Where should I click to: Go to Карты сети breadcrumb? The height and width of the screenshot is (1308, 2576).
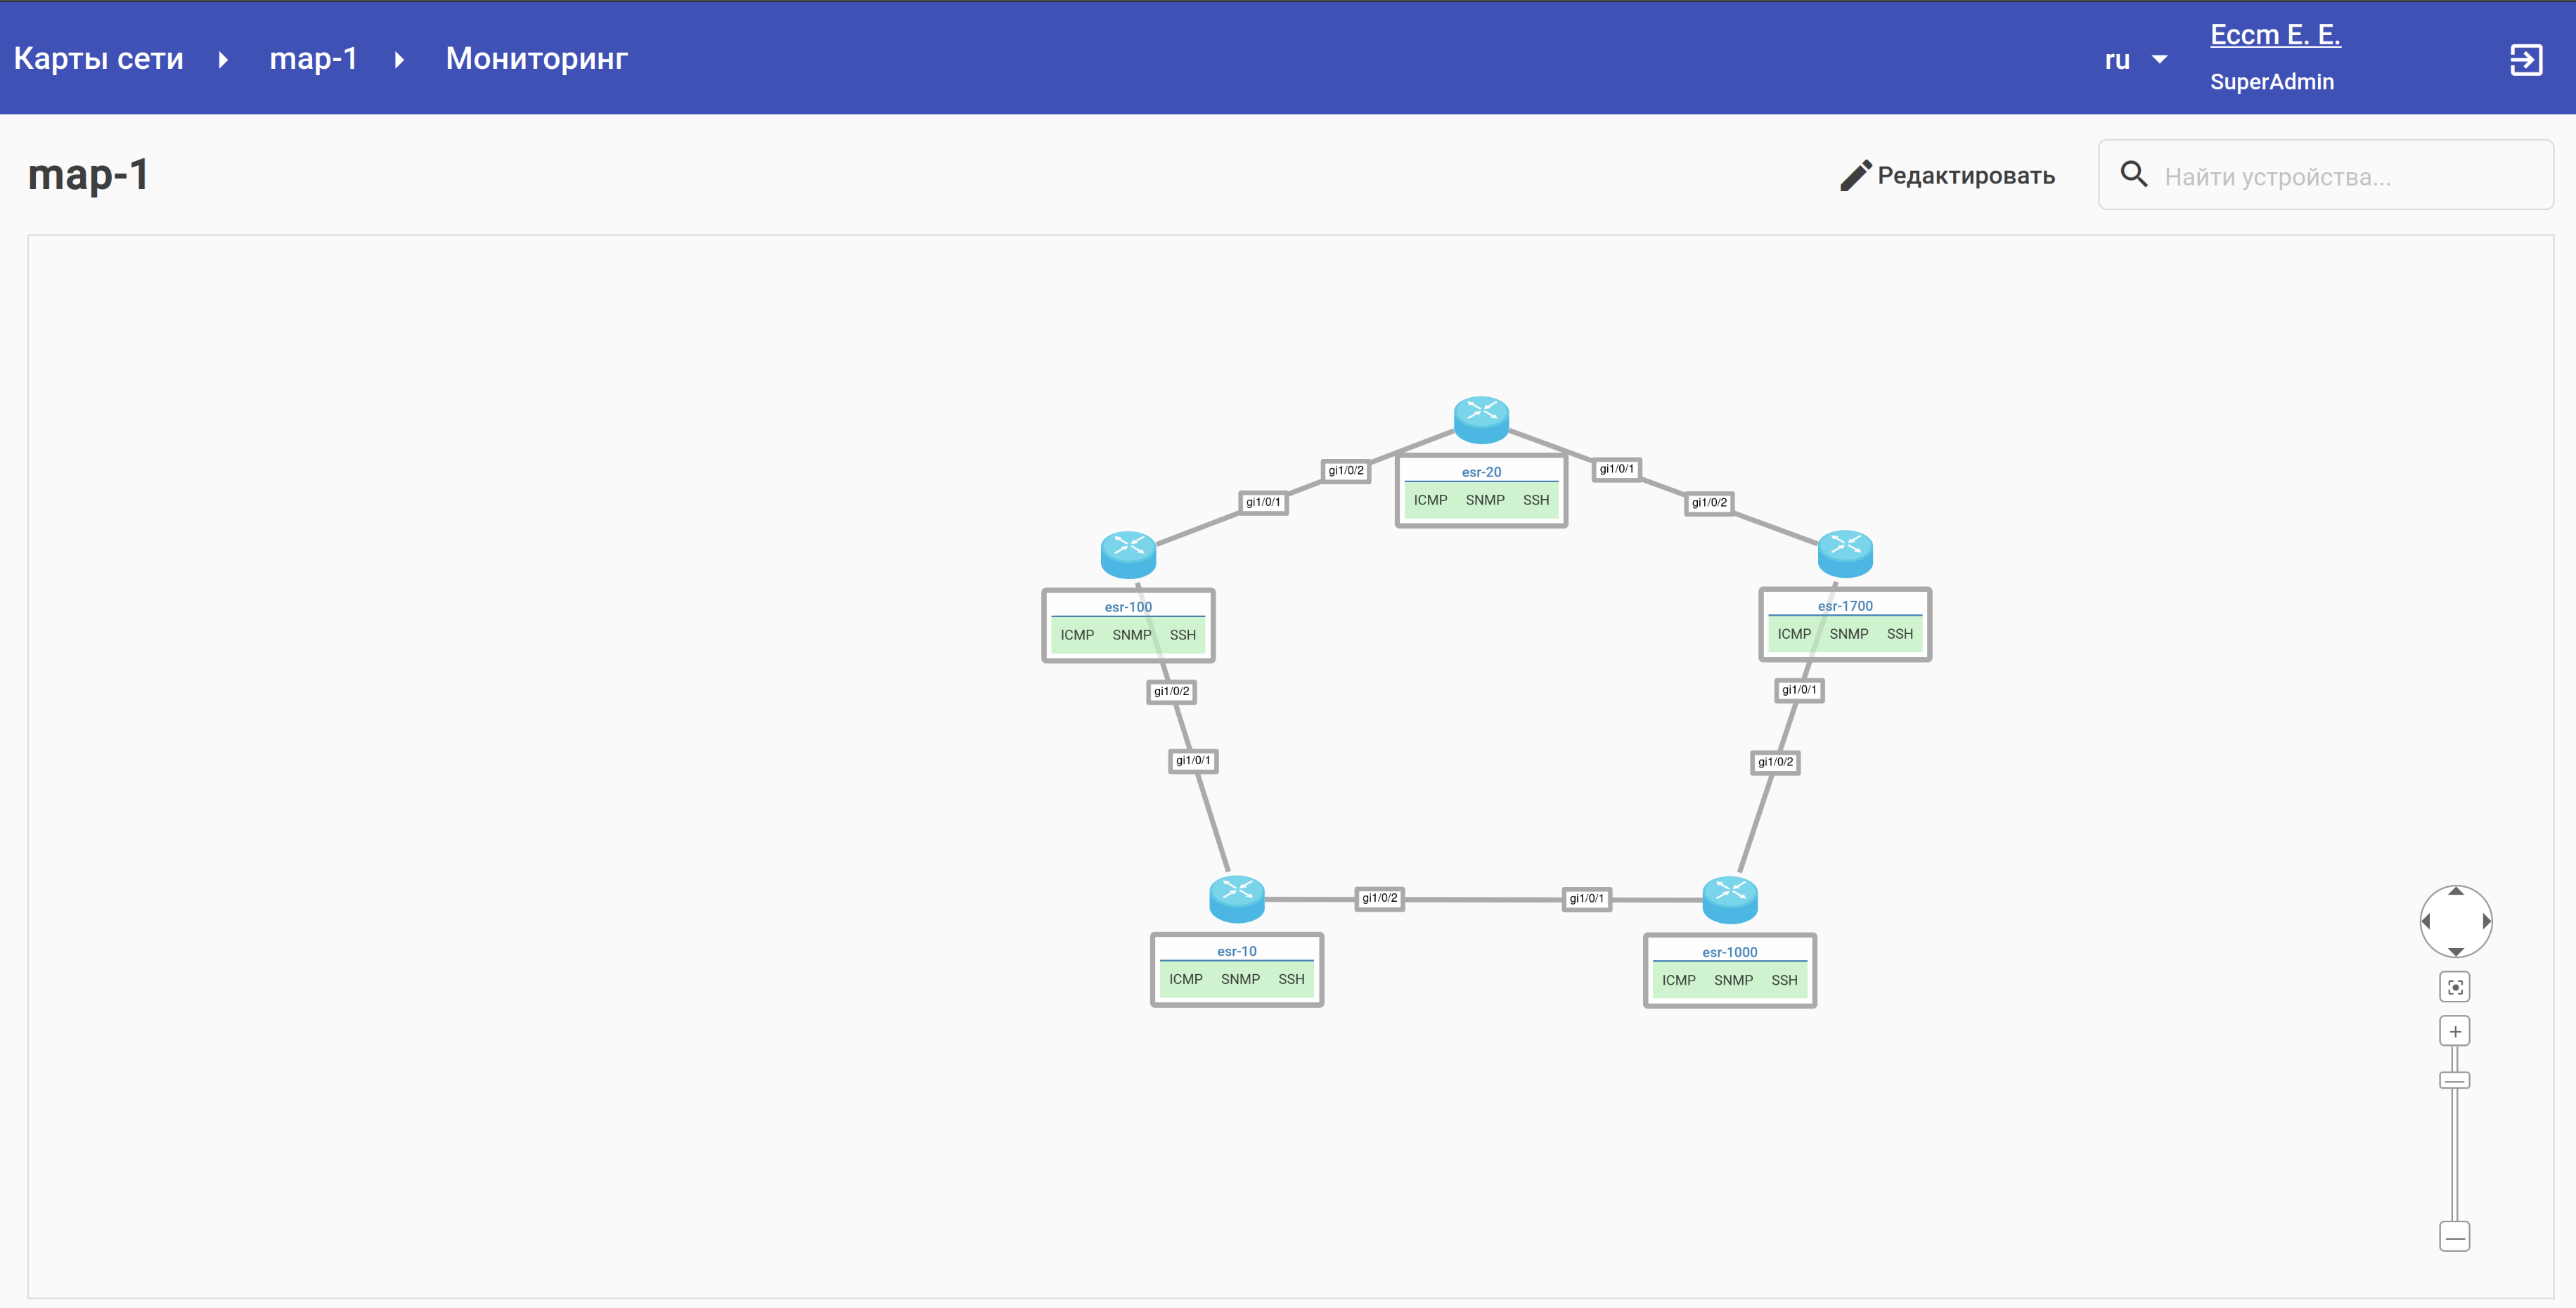coord(98,59)
